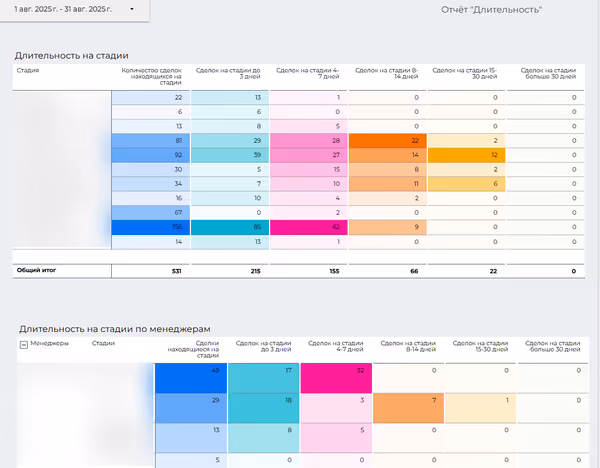This screenshot has width=600, height=468.
Task: Click the Стадии header in the managers table
Action: (103, 343)
